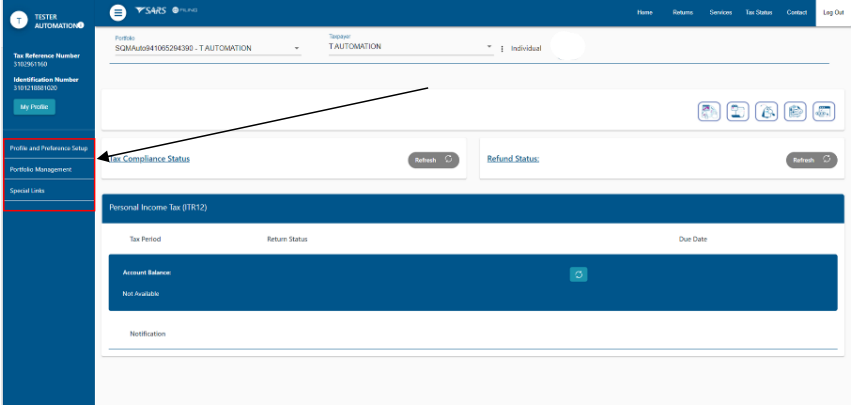This screenshot has width=851, height=408.
Task: Open the Portfolio dropdown
Action: [x=208, y=48]
